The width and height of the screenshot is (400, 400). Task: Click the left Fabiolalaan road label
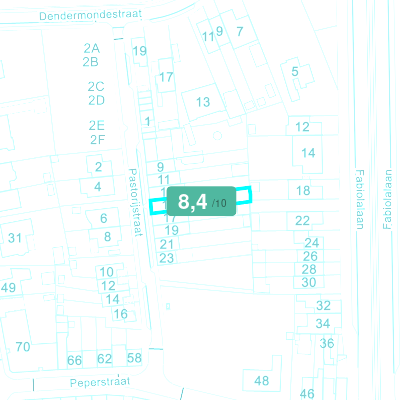[x=360, y=200]
